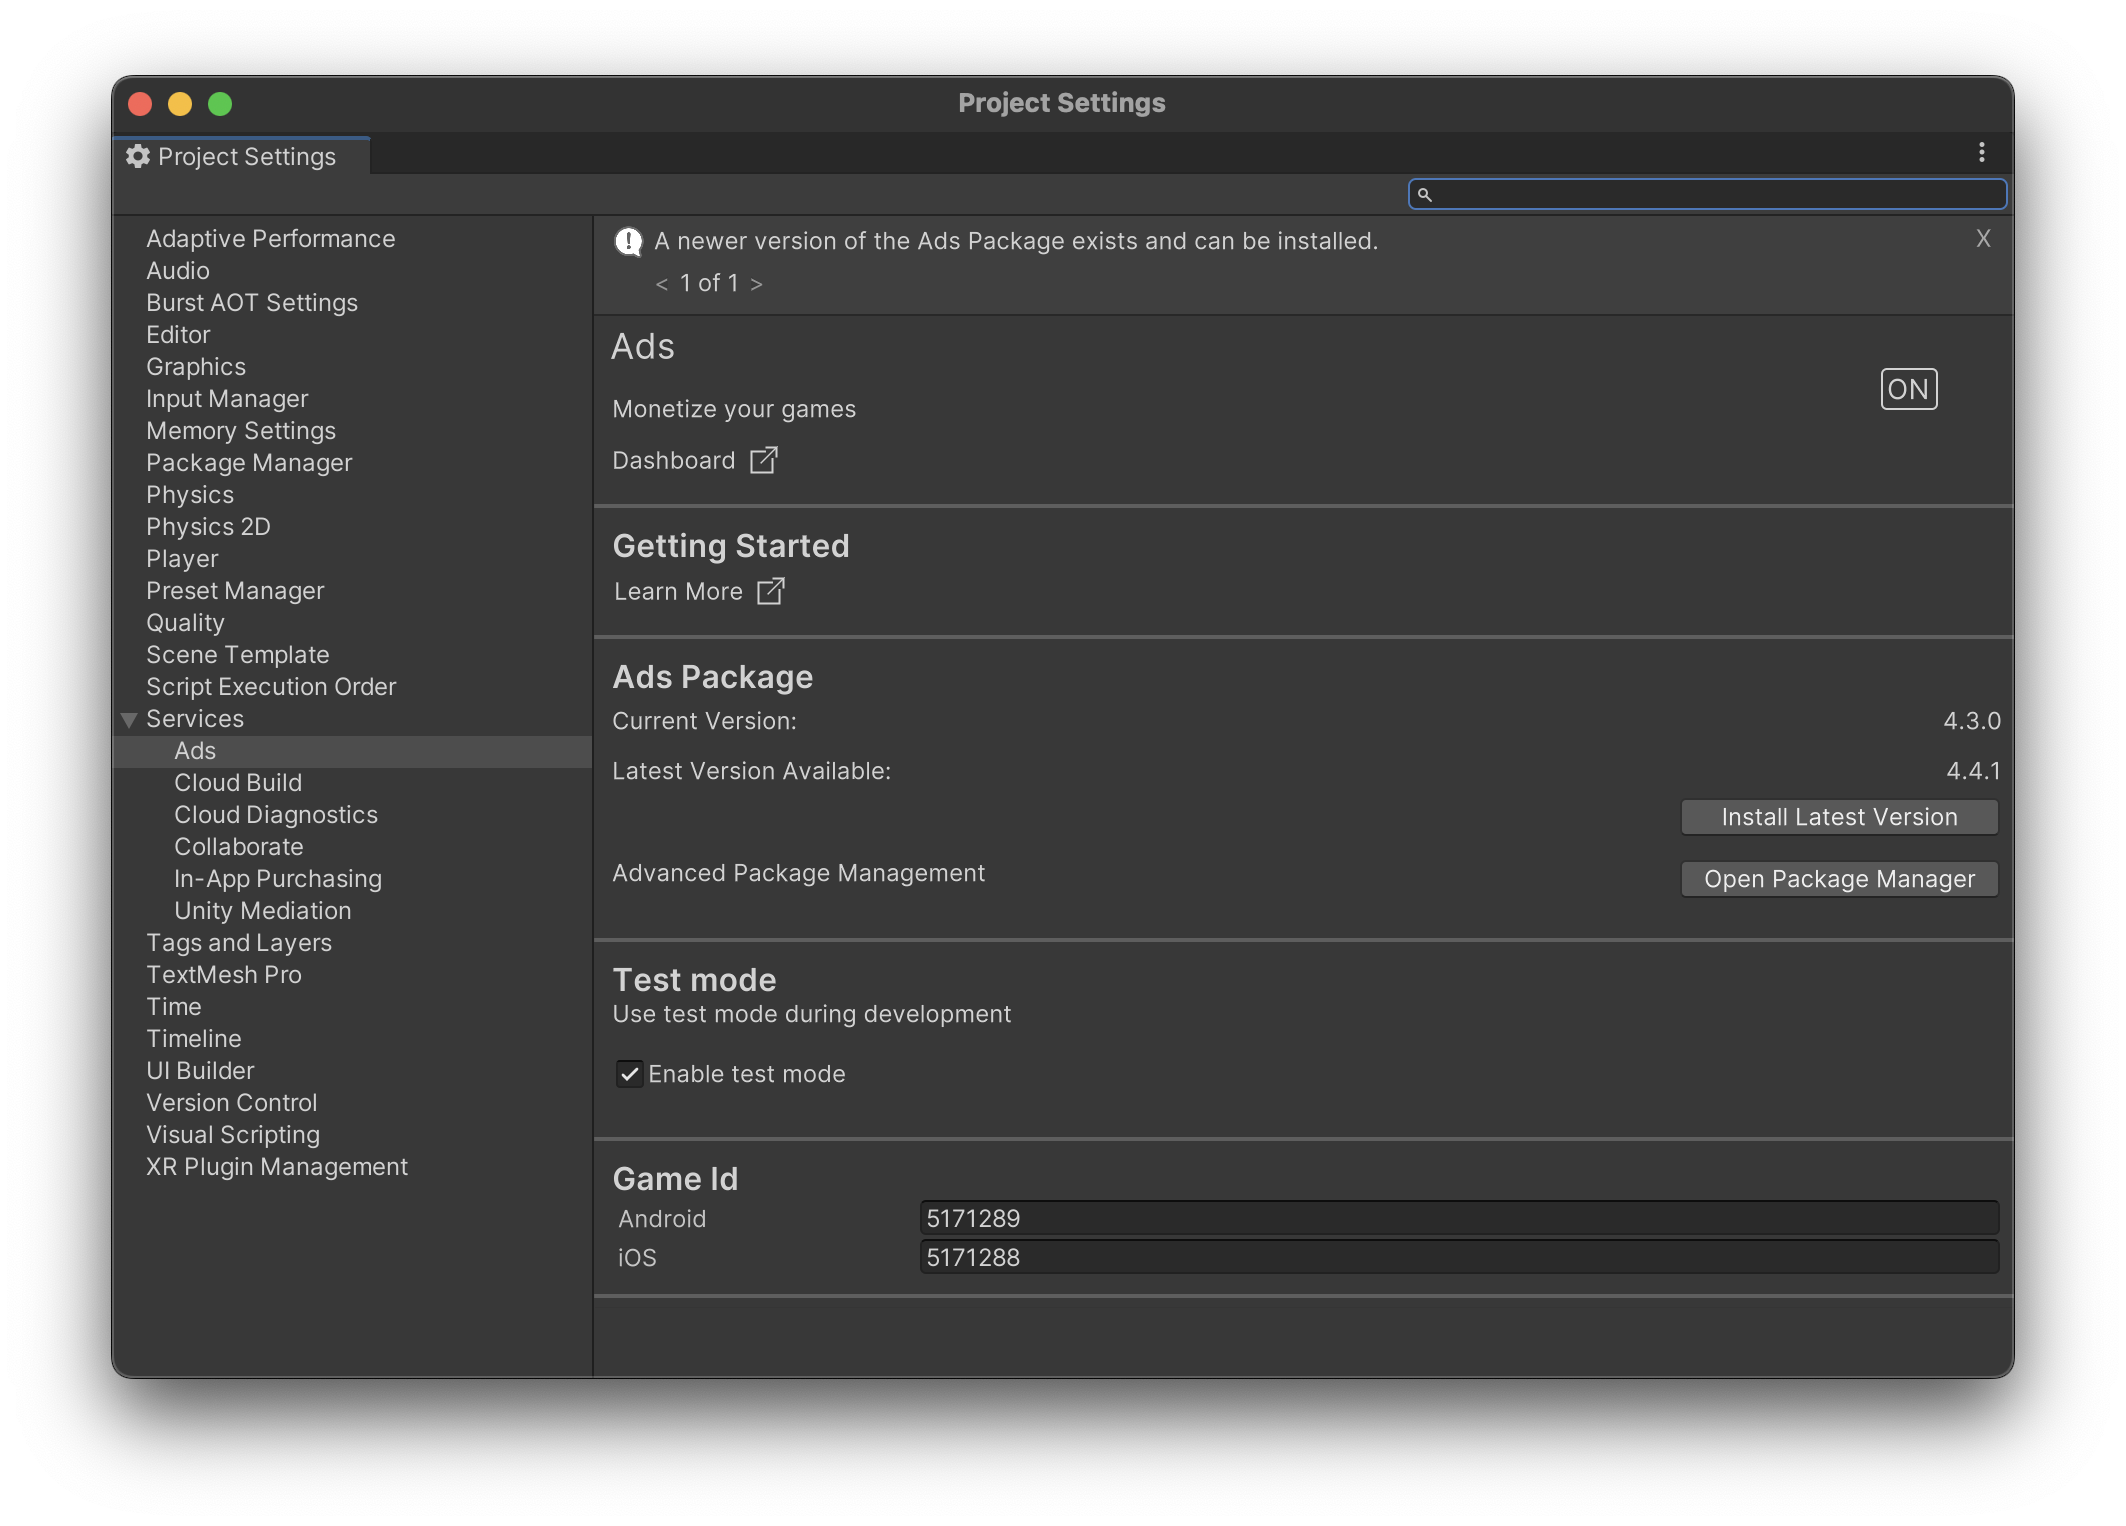Open Cloud Build service settings

pyautogui.click(x=238, y=782)
